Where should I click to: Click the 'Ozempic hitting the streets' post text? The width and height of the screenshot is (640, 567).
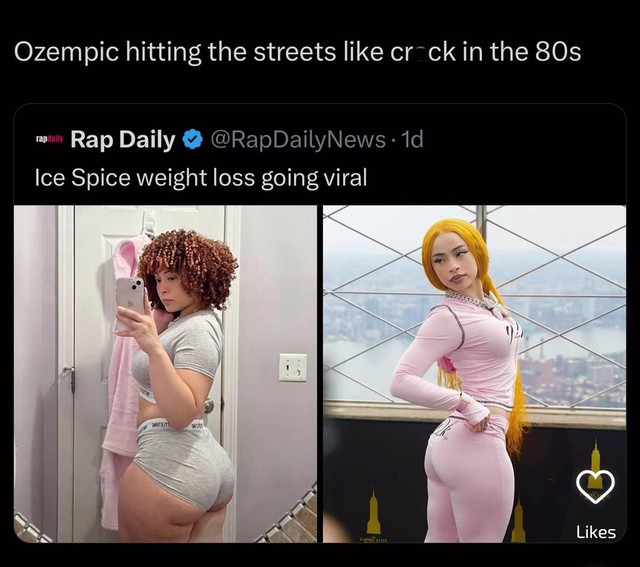[298, 52]
